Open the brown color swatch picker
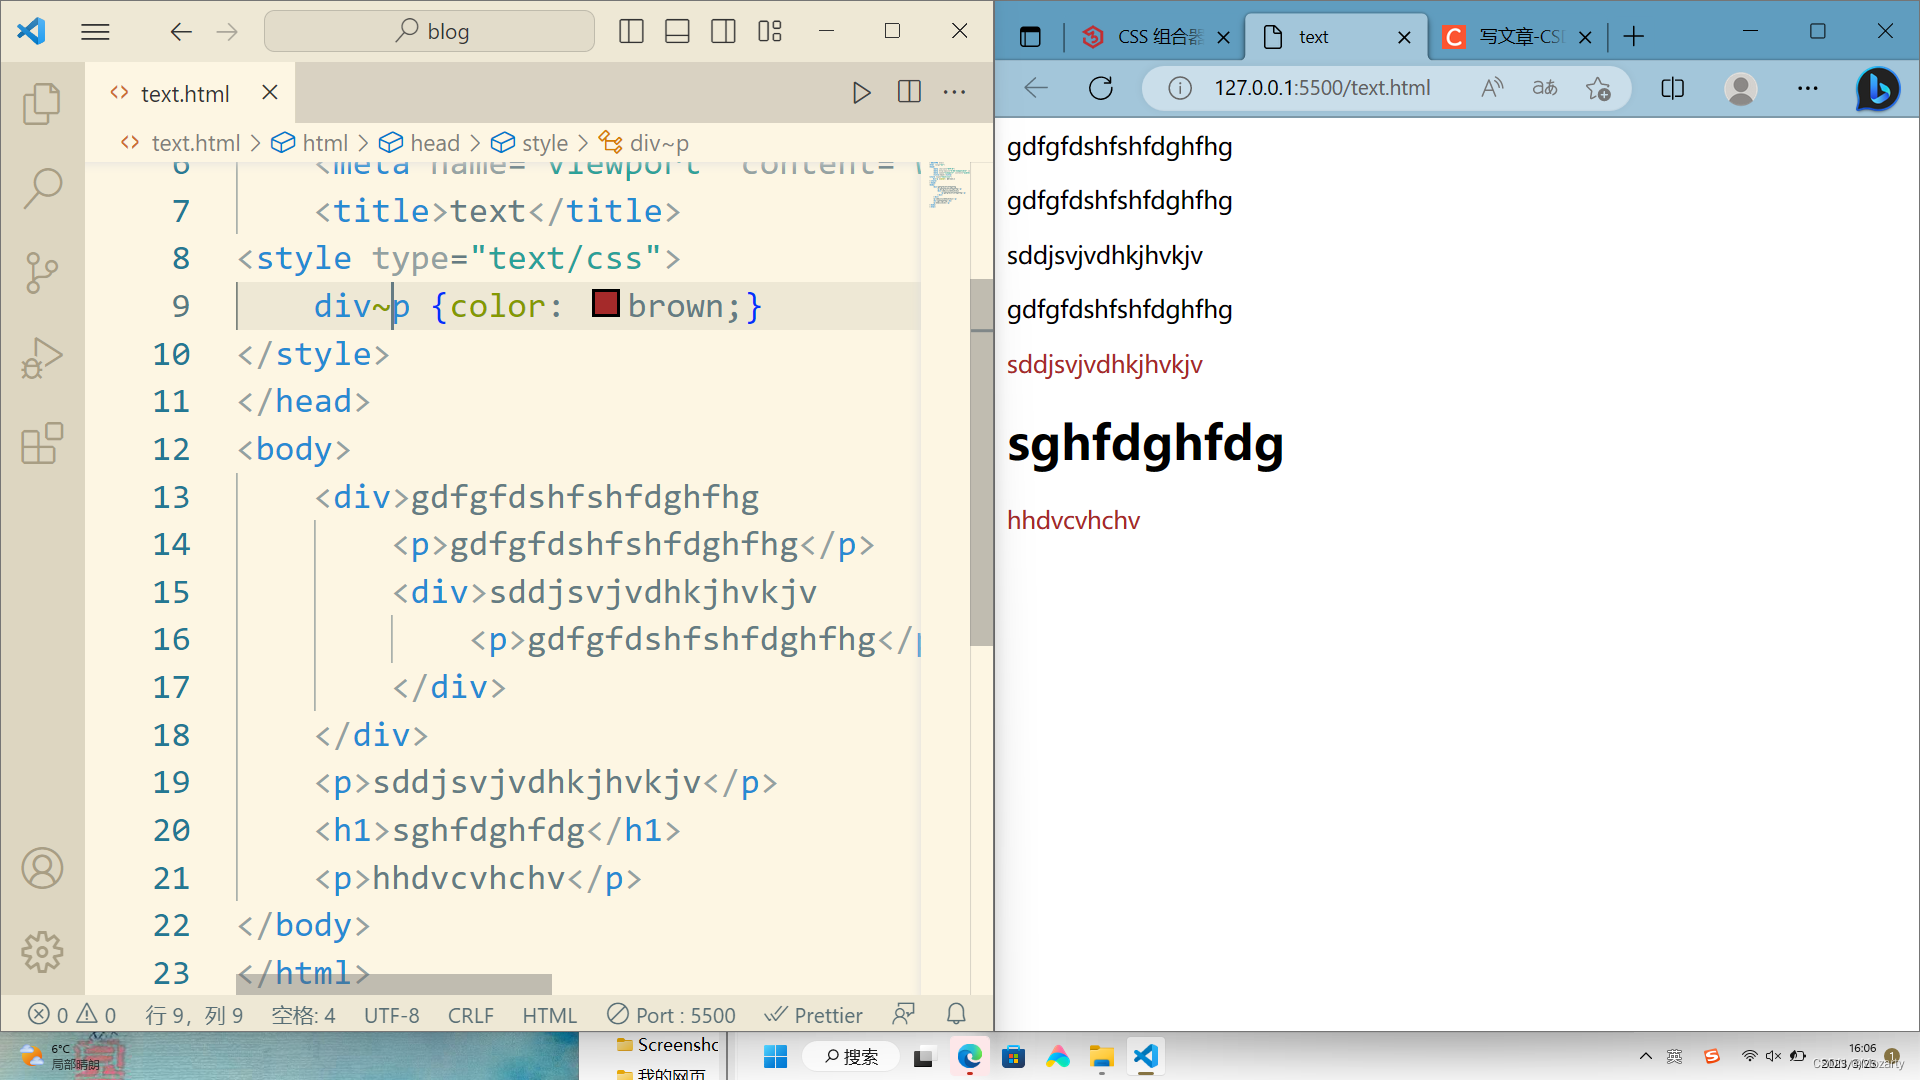This screenshot has width=1920, height=1080. [x=606, y=303]
